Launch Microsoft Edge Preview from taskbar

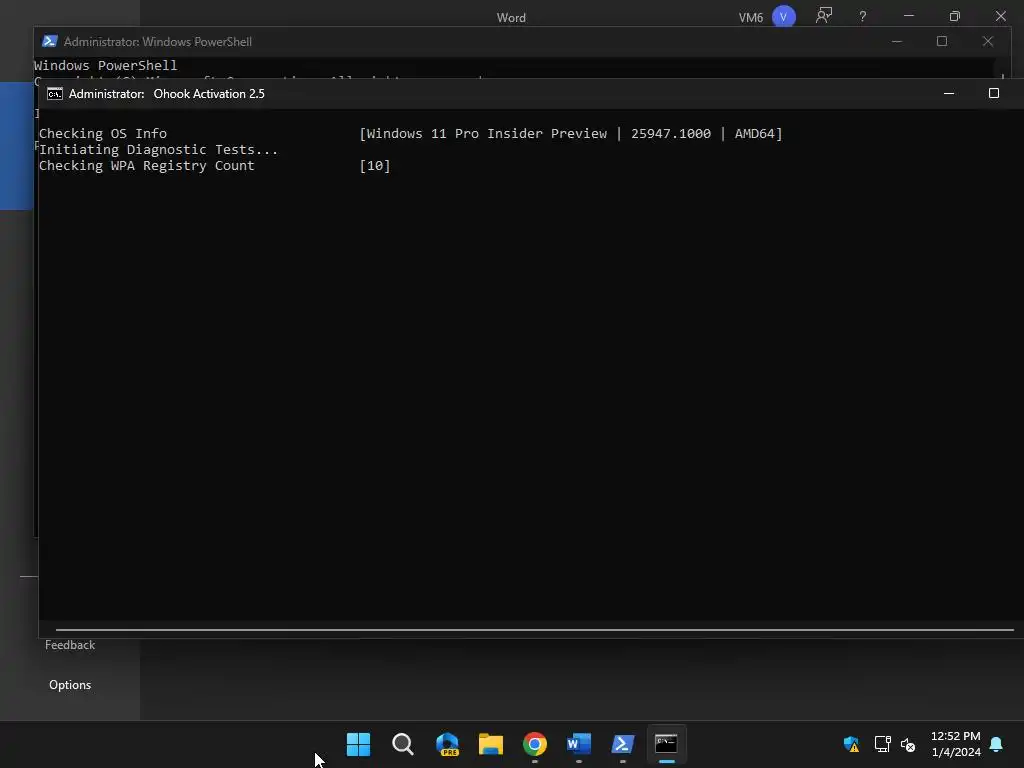(447, 744)
